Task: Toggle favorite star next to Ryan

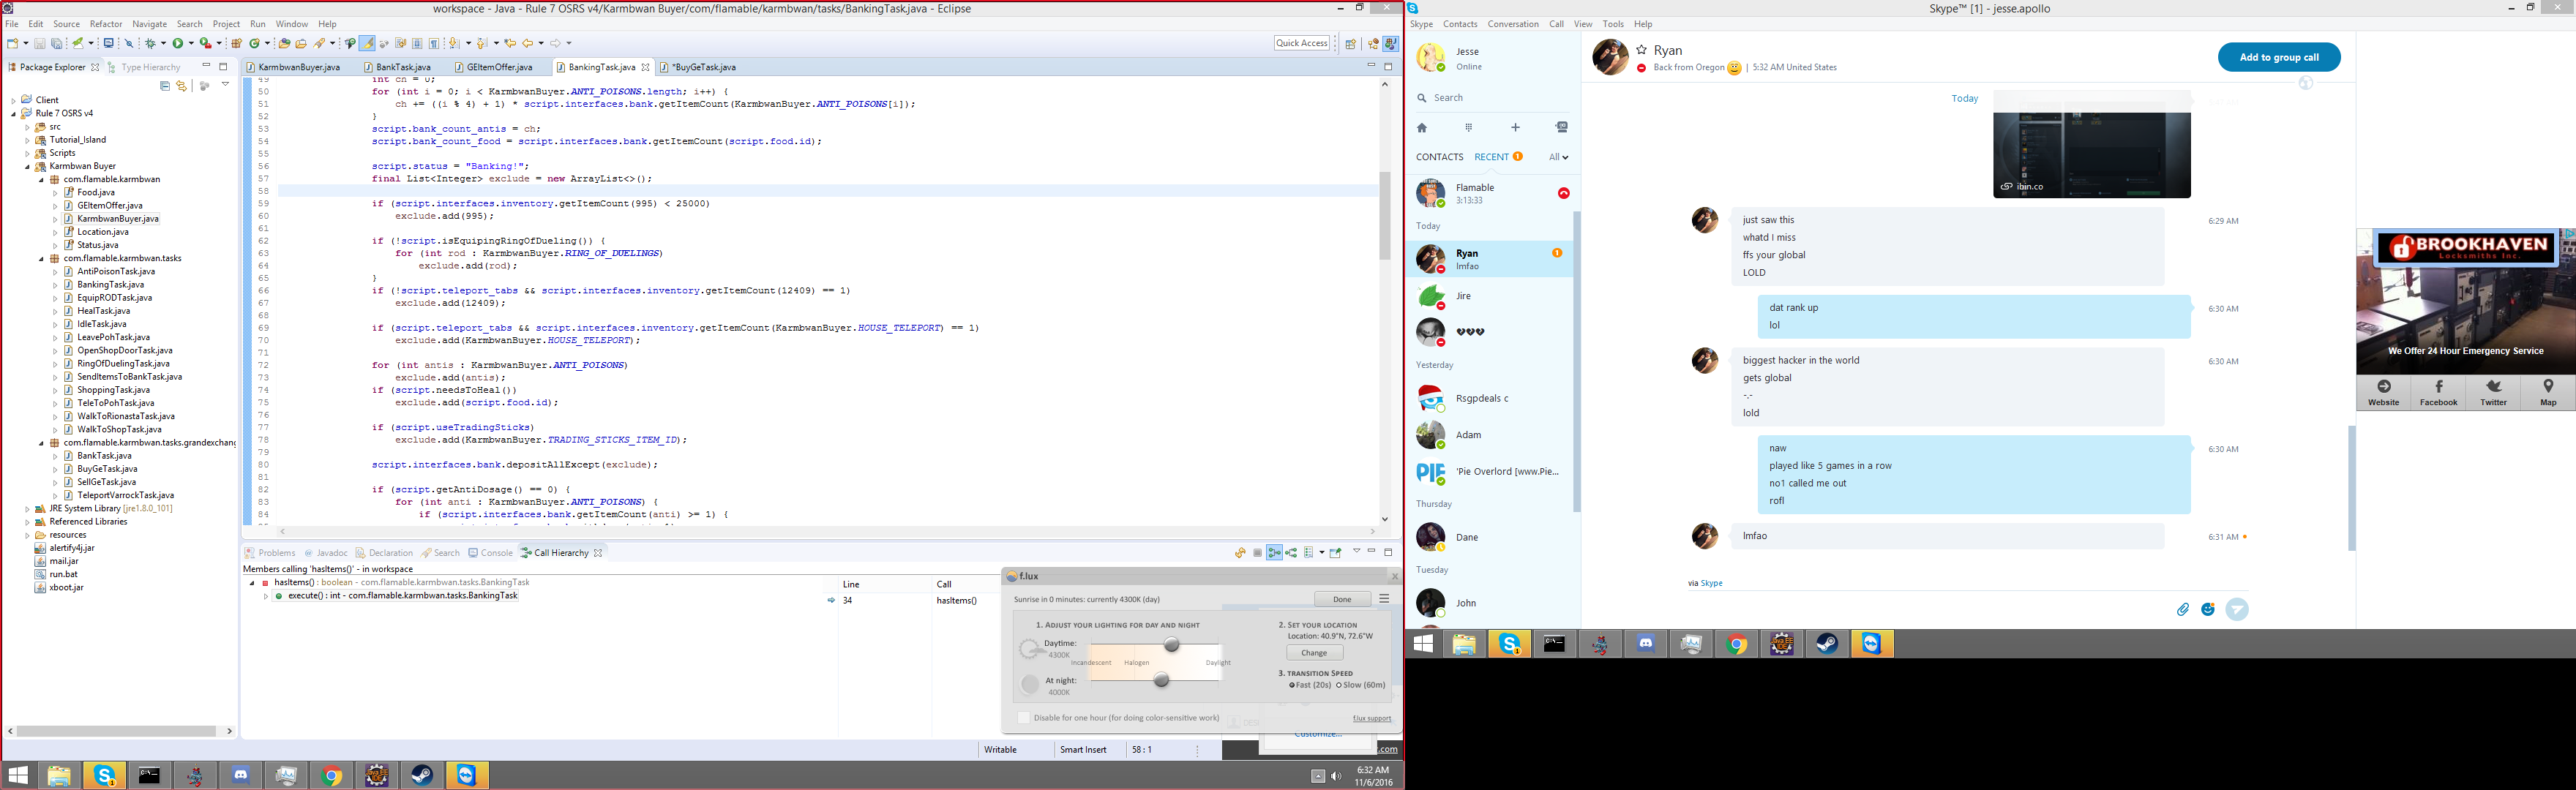Action: pyautogui.click(x=1641, y=50)
